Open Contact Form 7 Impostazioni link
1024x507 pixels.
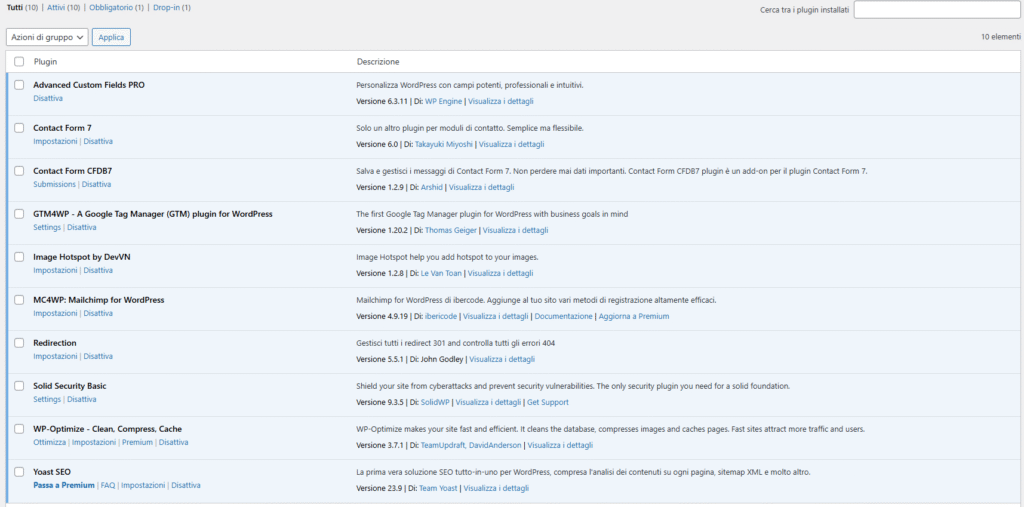[x=55, y=142]
